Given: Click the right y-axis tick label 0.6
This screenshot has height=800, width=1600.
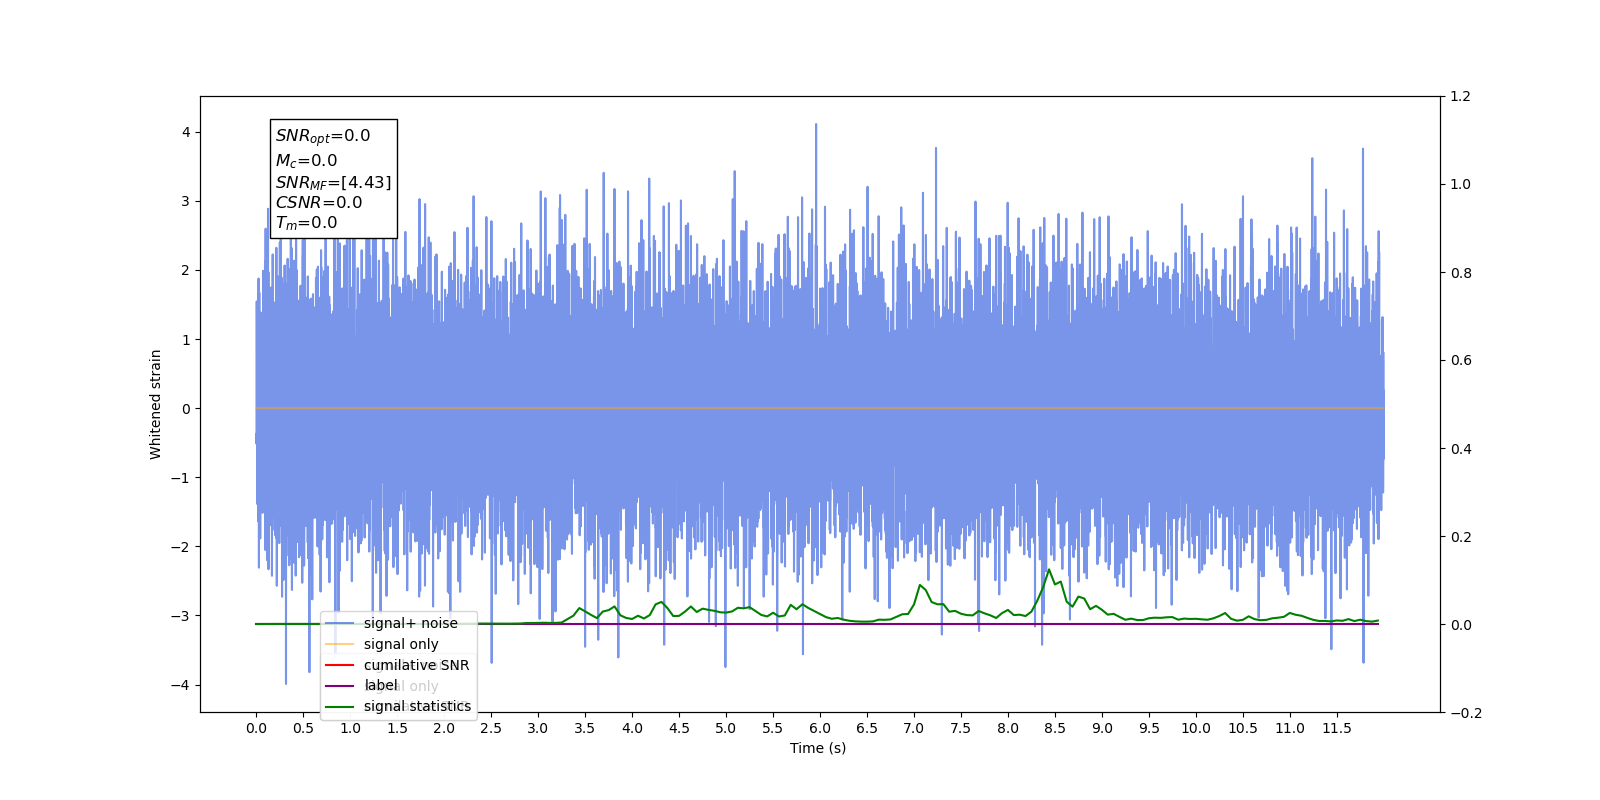Looking at the screenshot, I should (1461, 361).
